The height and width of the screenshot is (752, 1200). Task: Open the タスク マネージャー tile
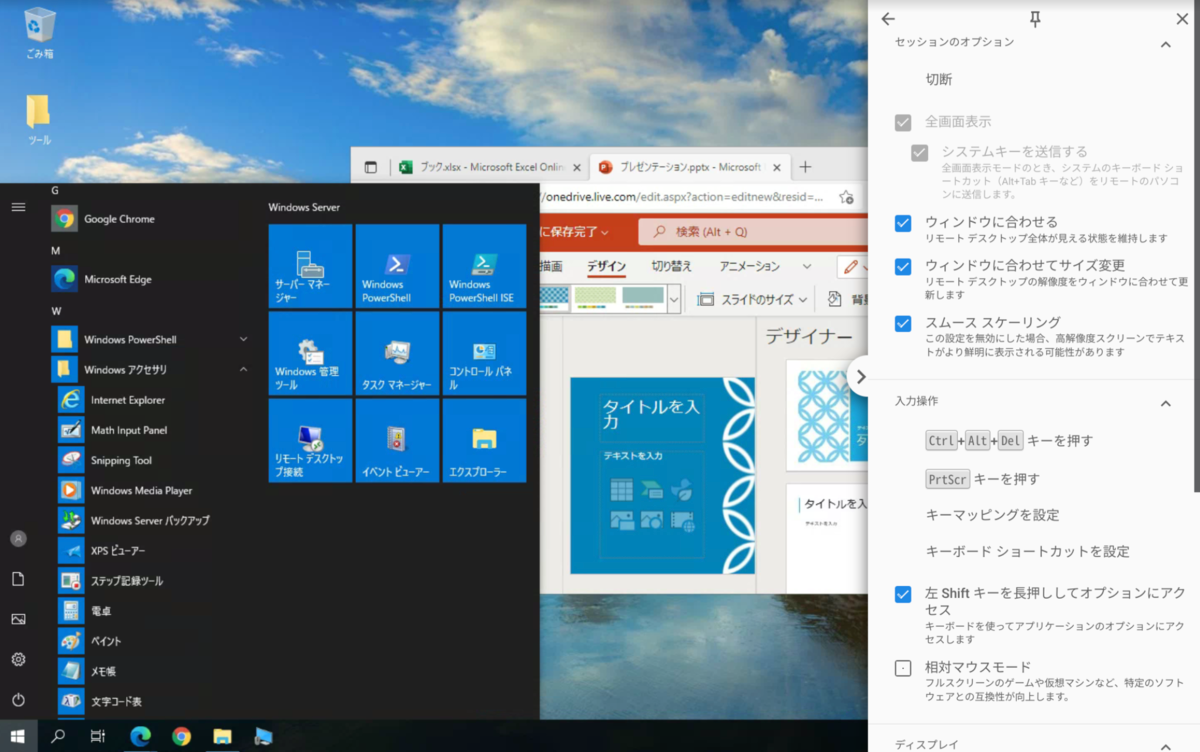coord(397,353)
